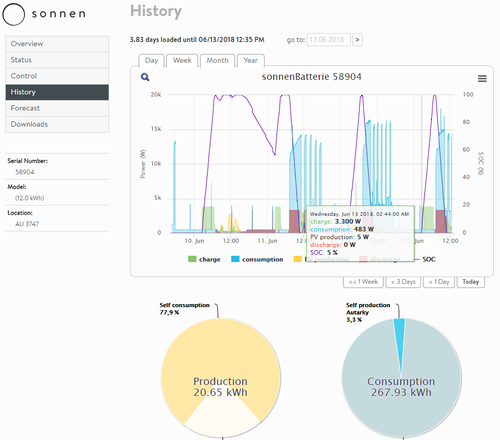Image resolution: width=500 pixels, height=440 pixels.
Task: Click the blue consumption legend swatch
Action: 235,259
